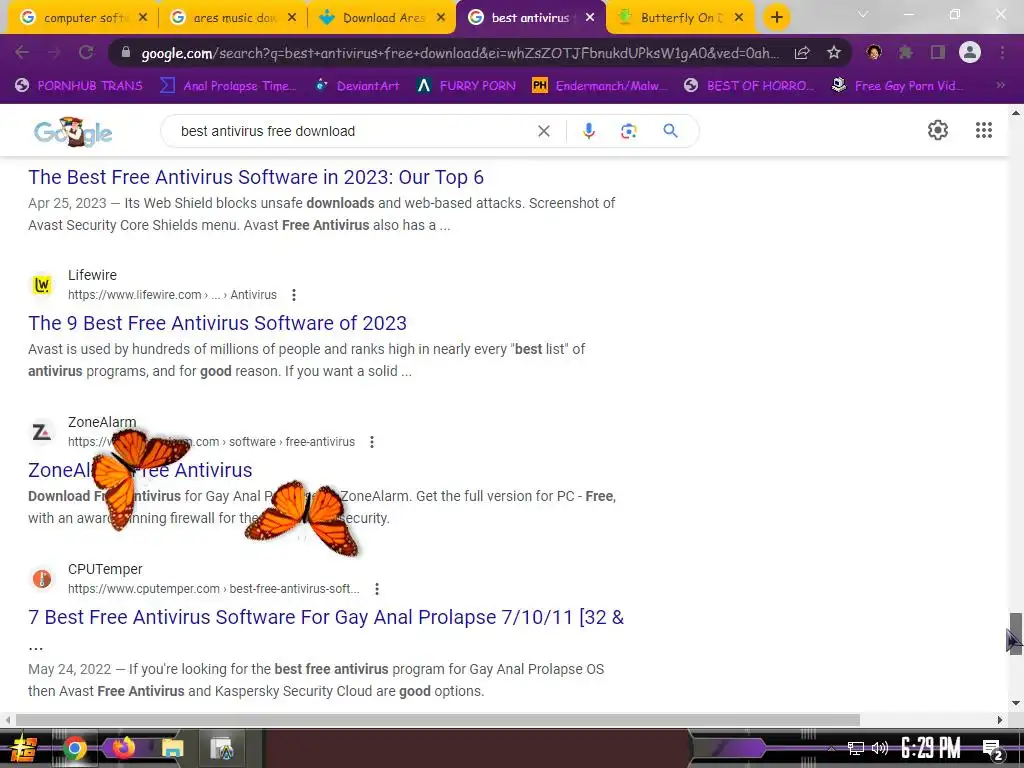Click the ZoneAlarm site favicon
Screen dimensions: 1024x768
coord(42,432)
